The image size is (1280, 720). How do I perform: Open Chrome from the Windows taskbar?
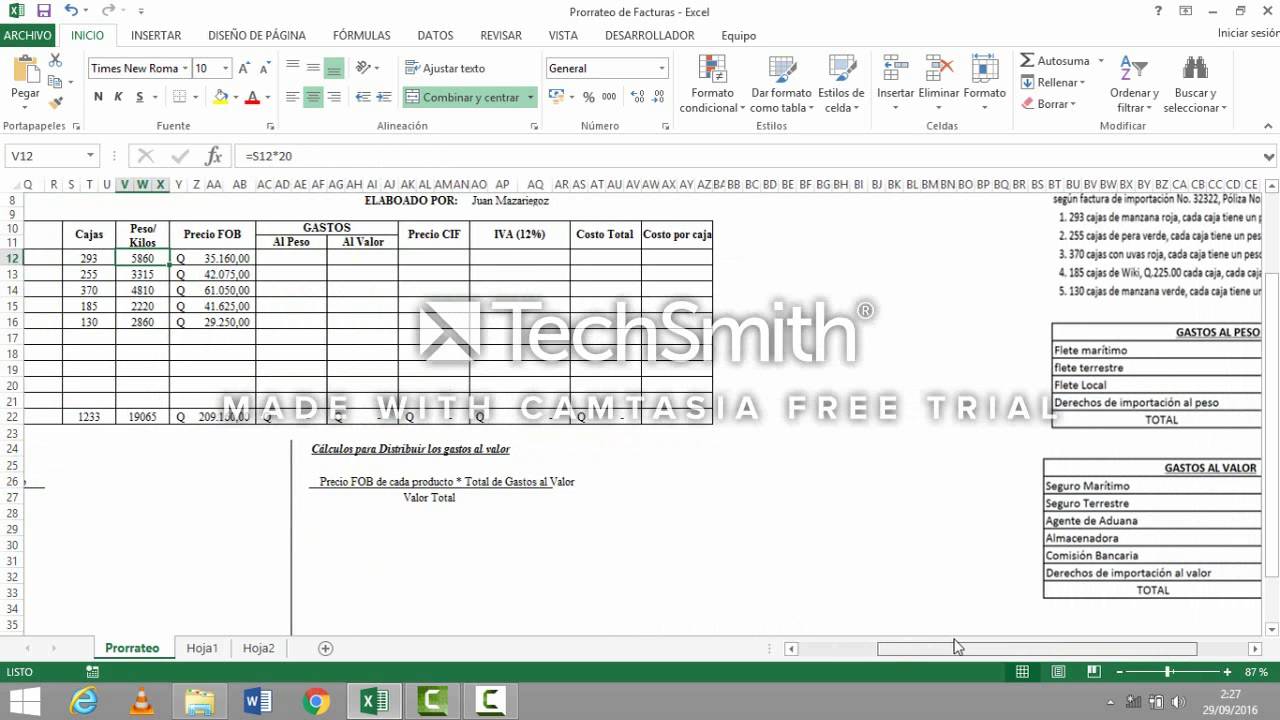point(316,701)
